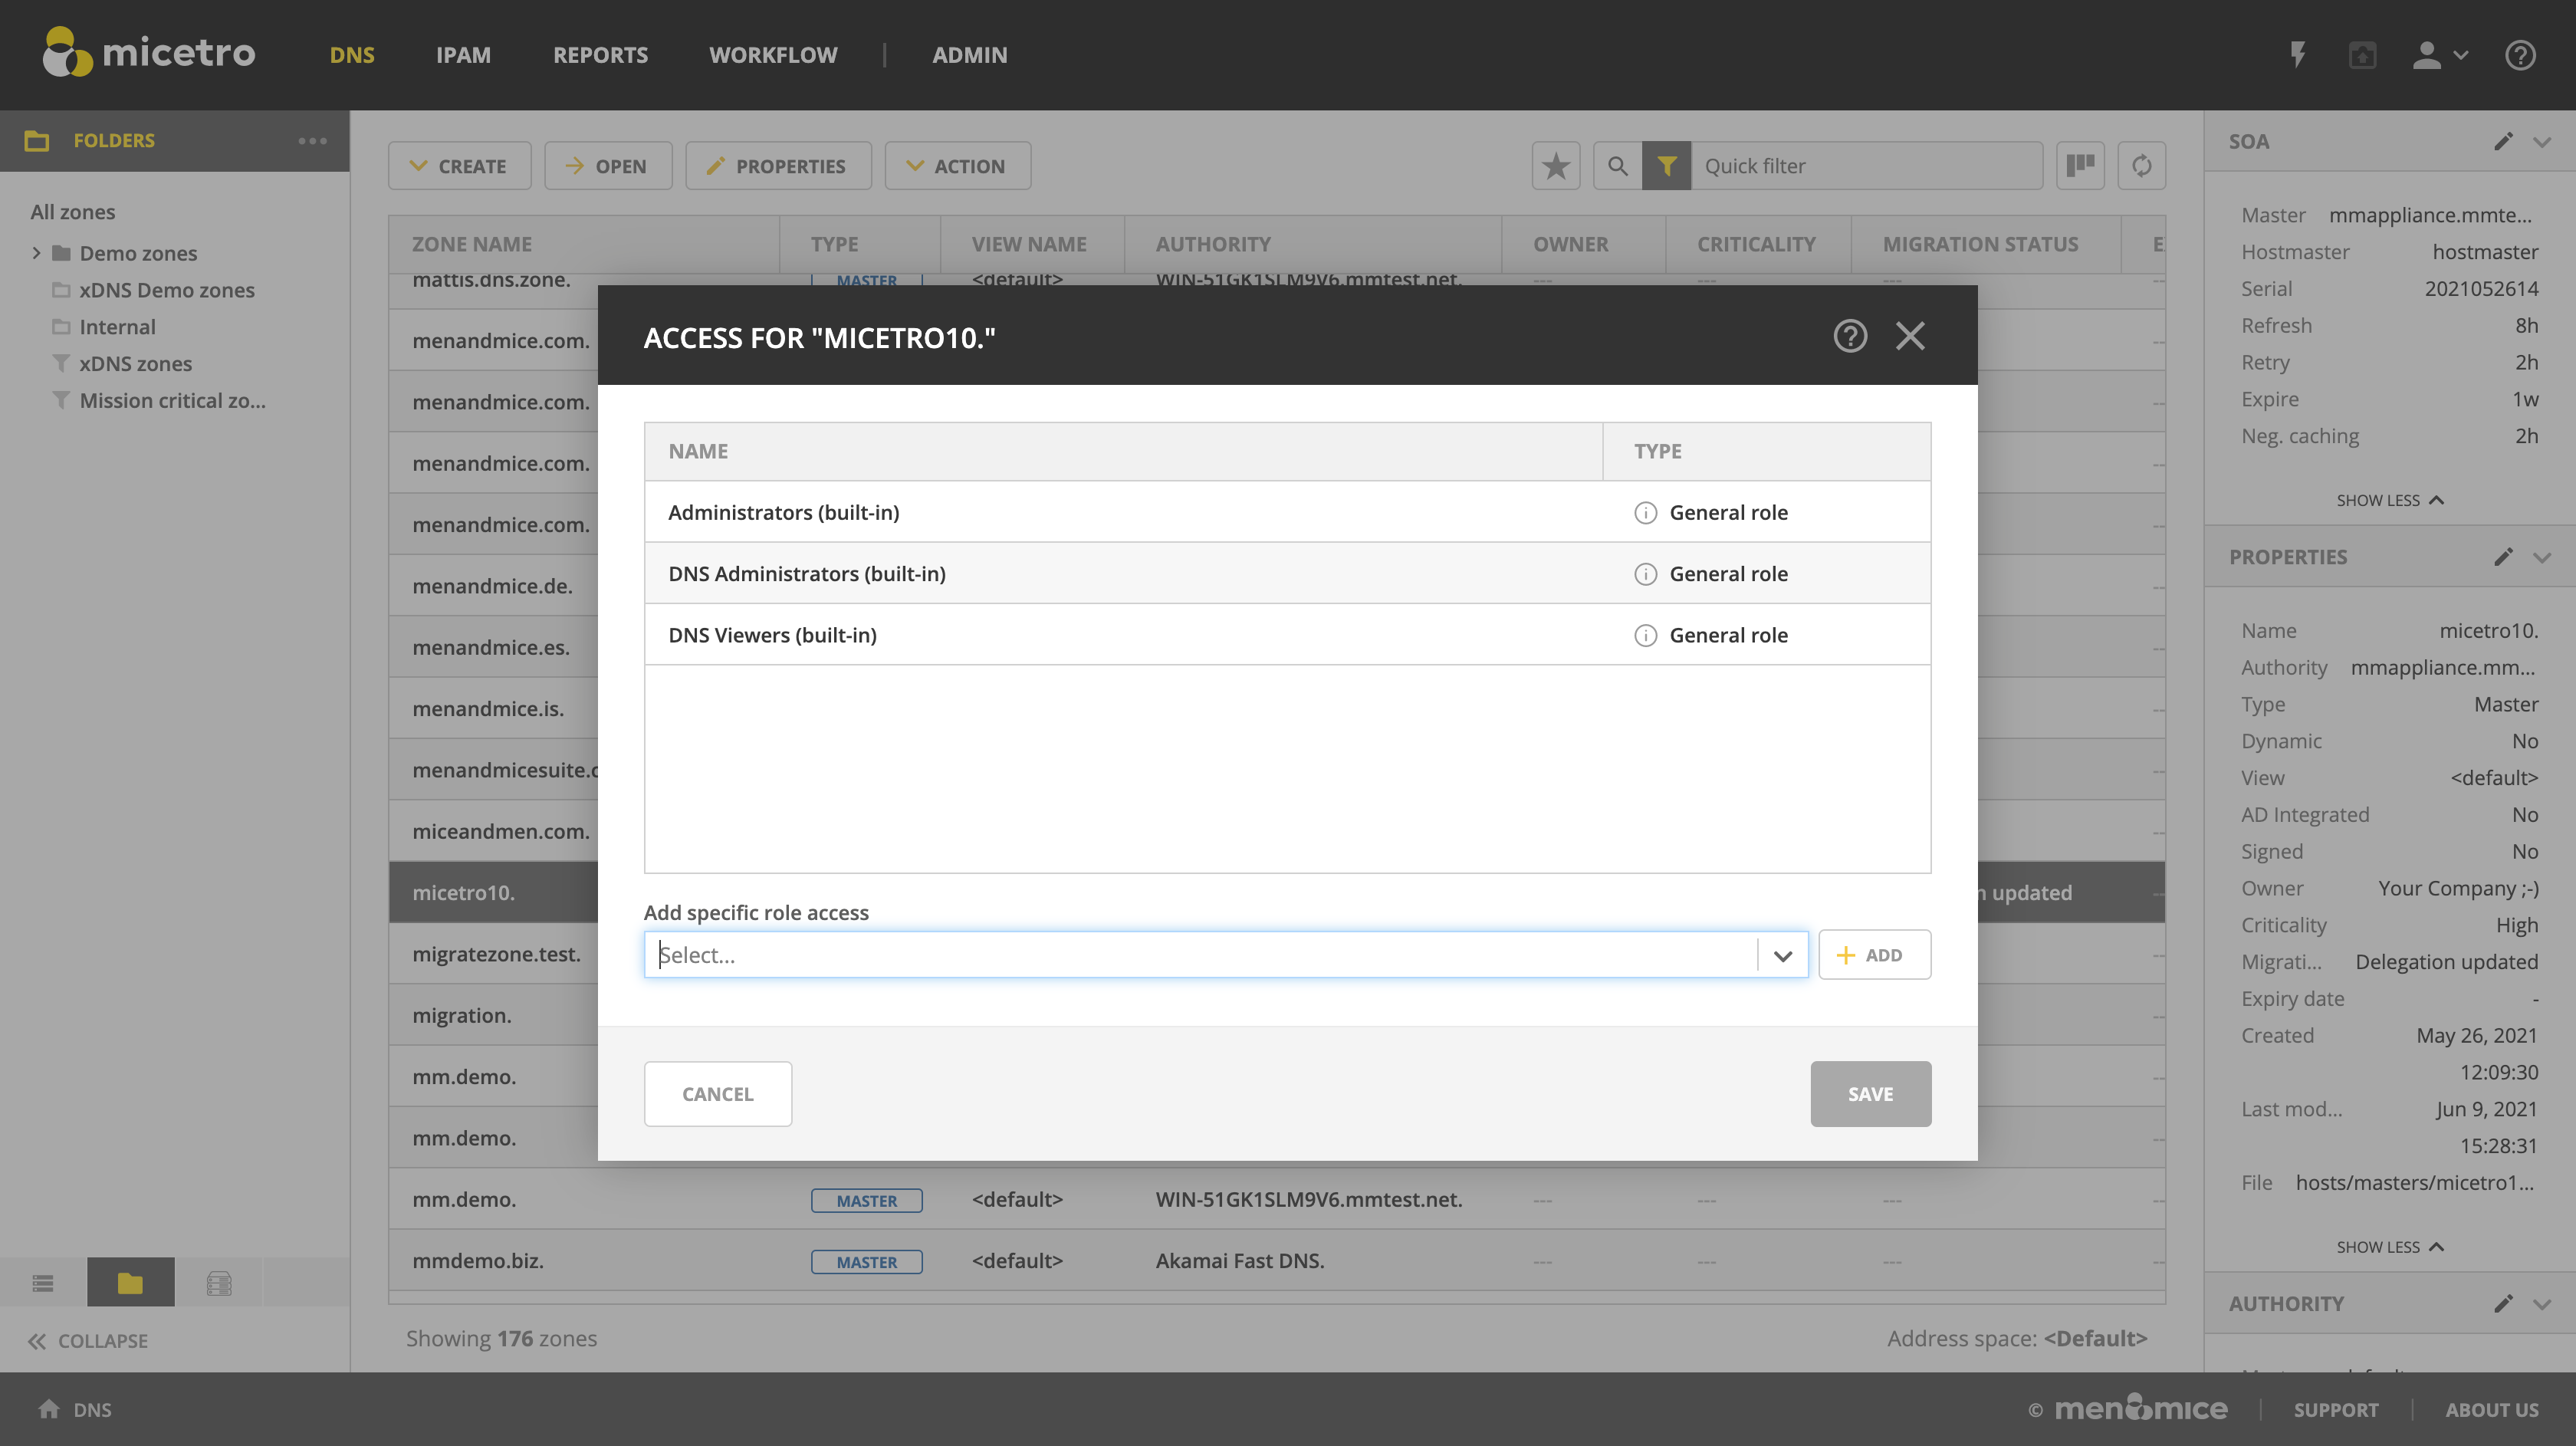Go to the REPORTS tab
The width and height of the screenshot is (2576, 1446).
tap(600, 55)
